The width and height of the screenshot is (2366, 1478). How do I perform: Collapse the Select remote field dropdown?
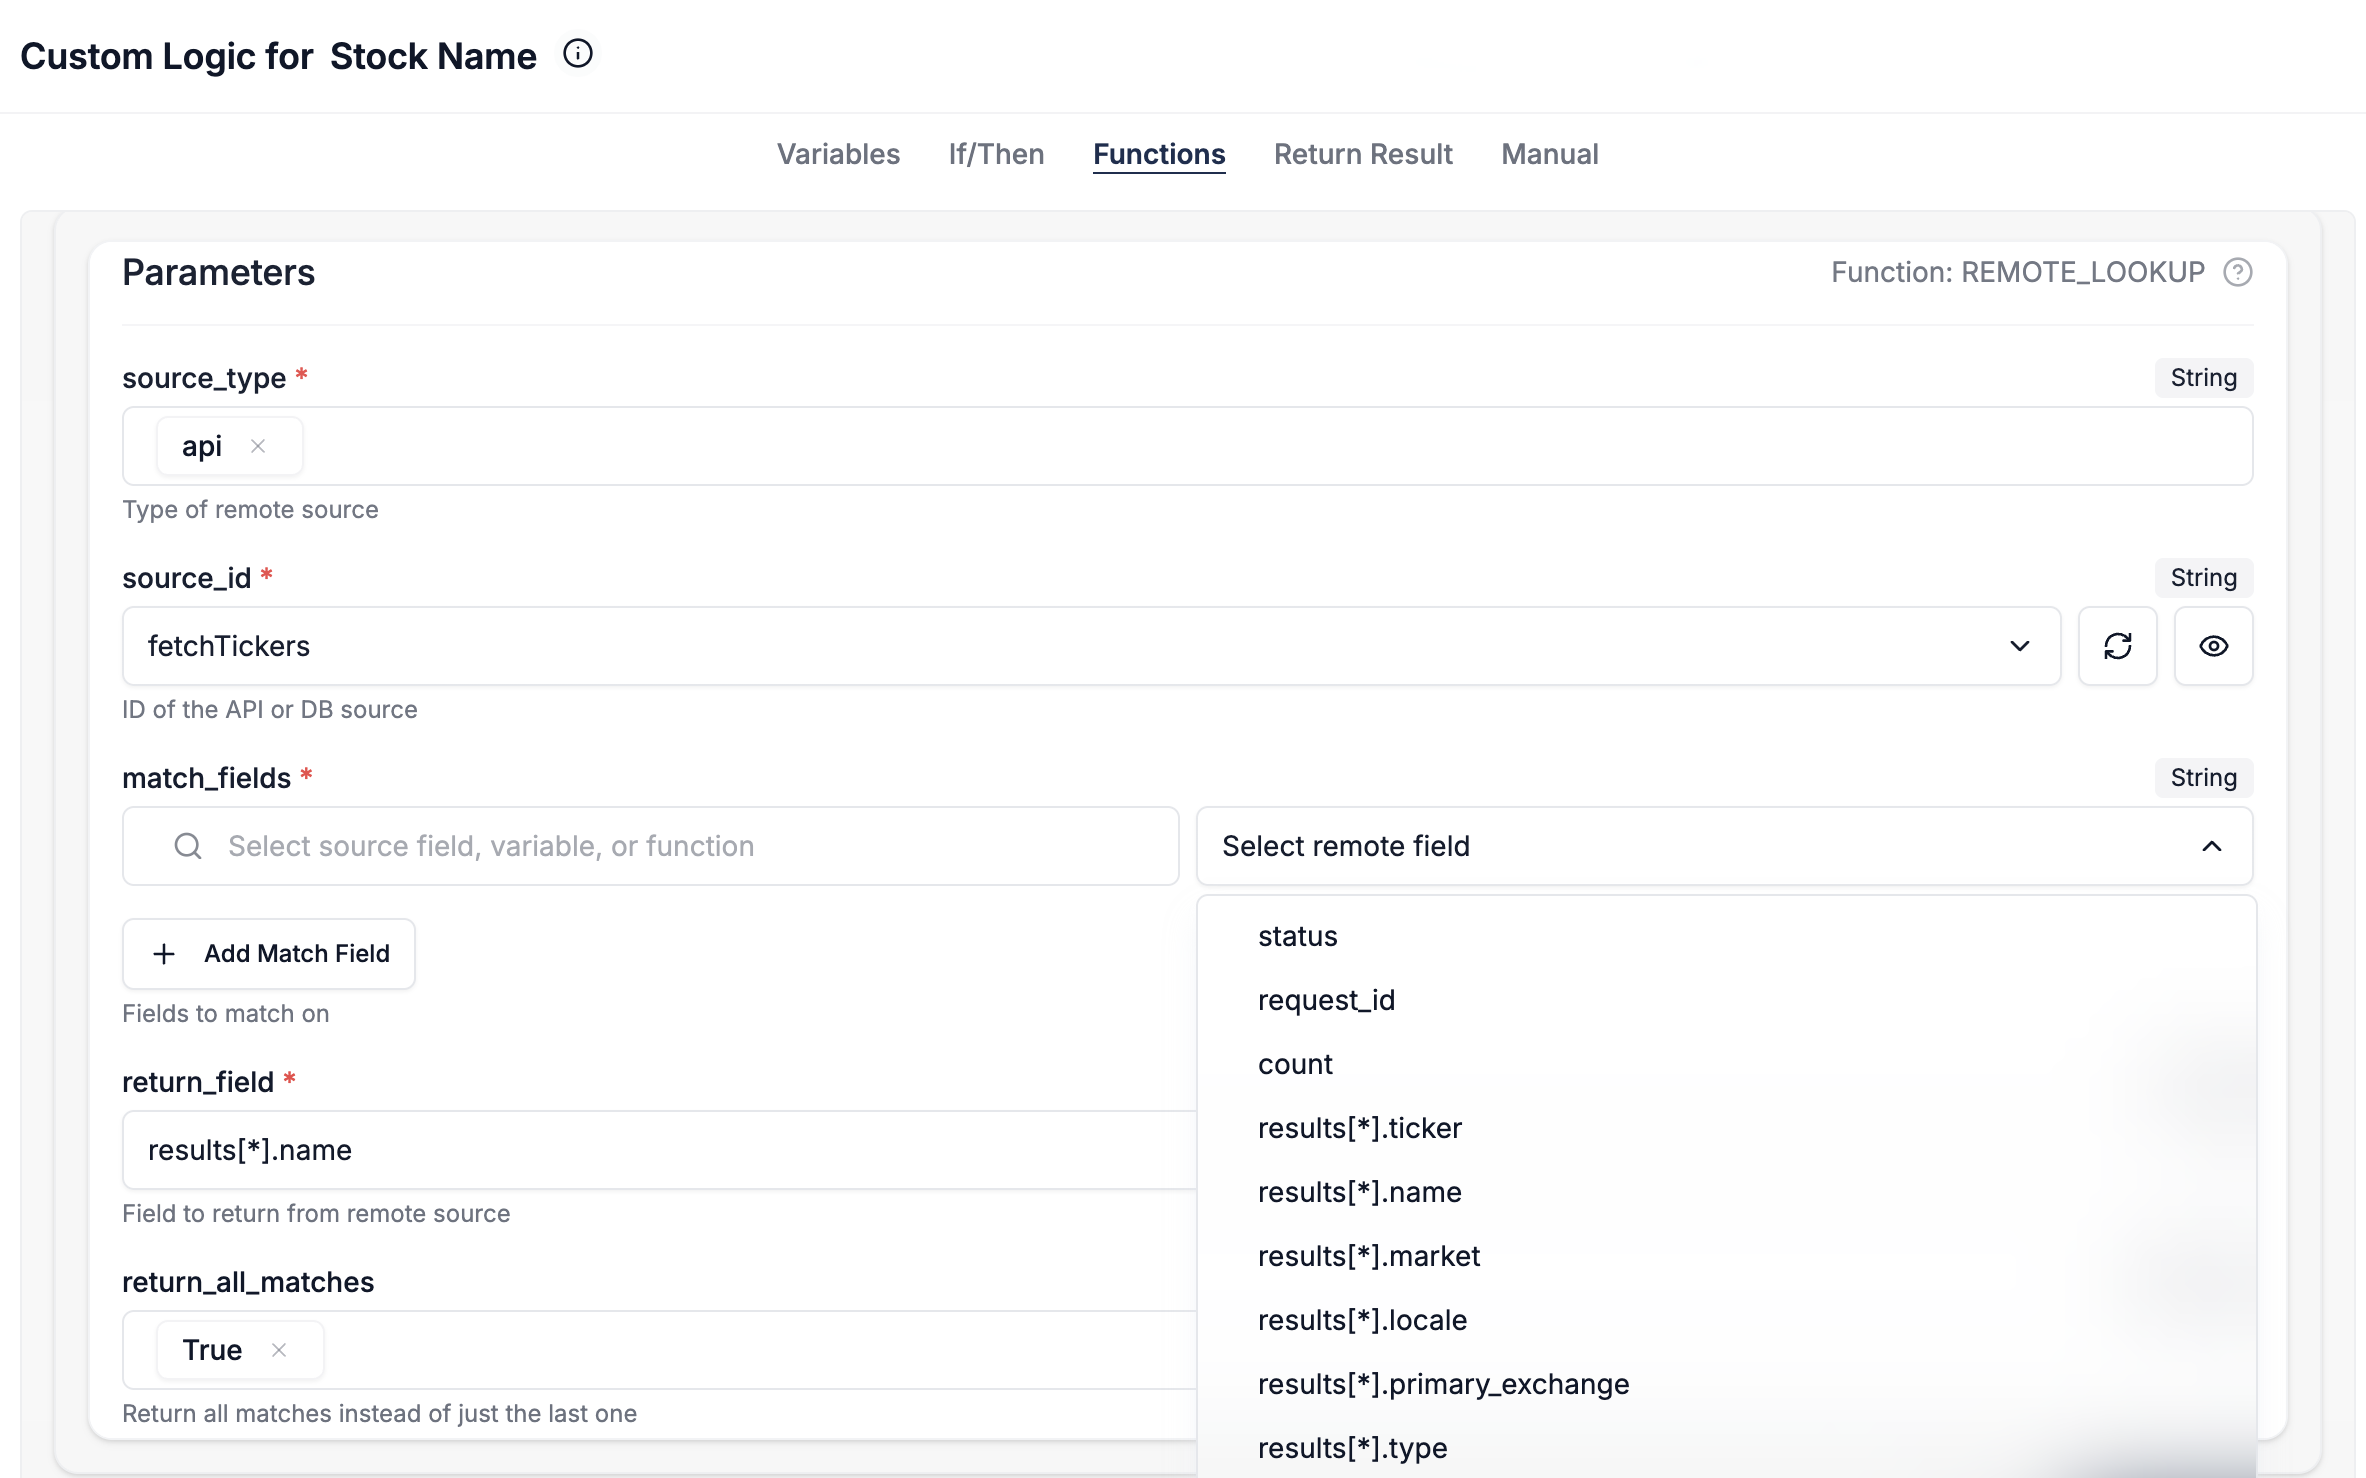(1724, 846)
